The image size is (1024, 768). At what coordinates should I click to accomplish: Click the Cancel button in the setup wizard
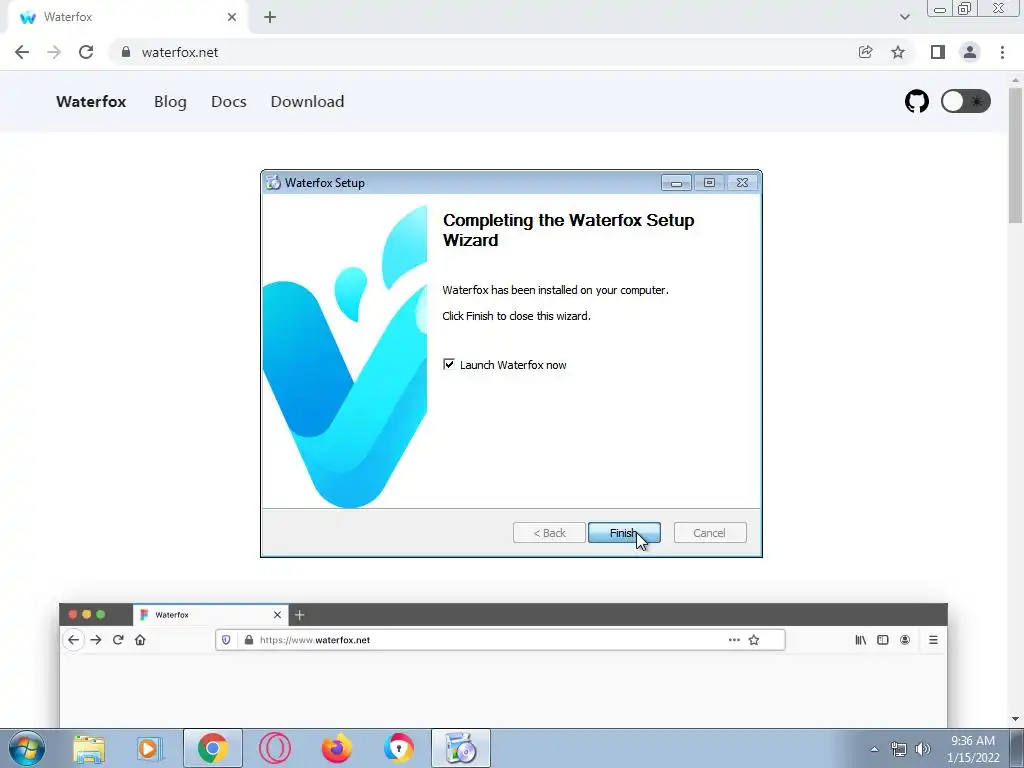pos(709,533)
